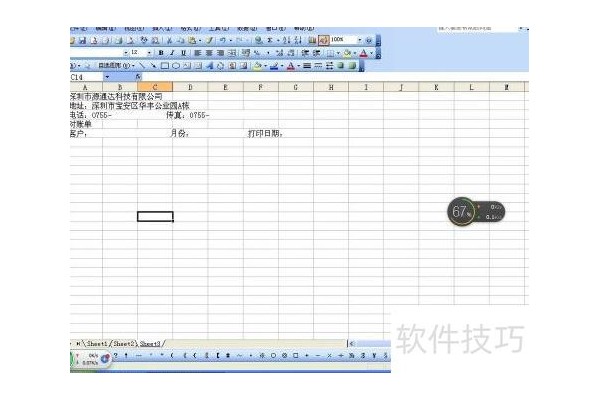Open the Zoom 100% dropdown
Image resolution: width=600 pixels, height=400 pixels.
point(359,40)
